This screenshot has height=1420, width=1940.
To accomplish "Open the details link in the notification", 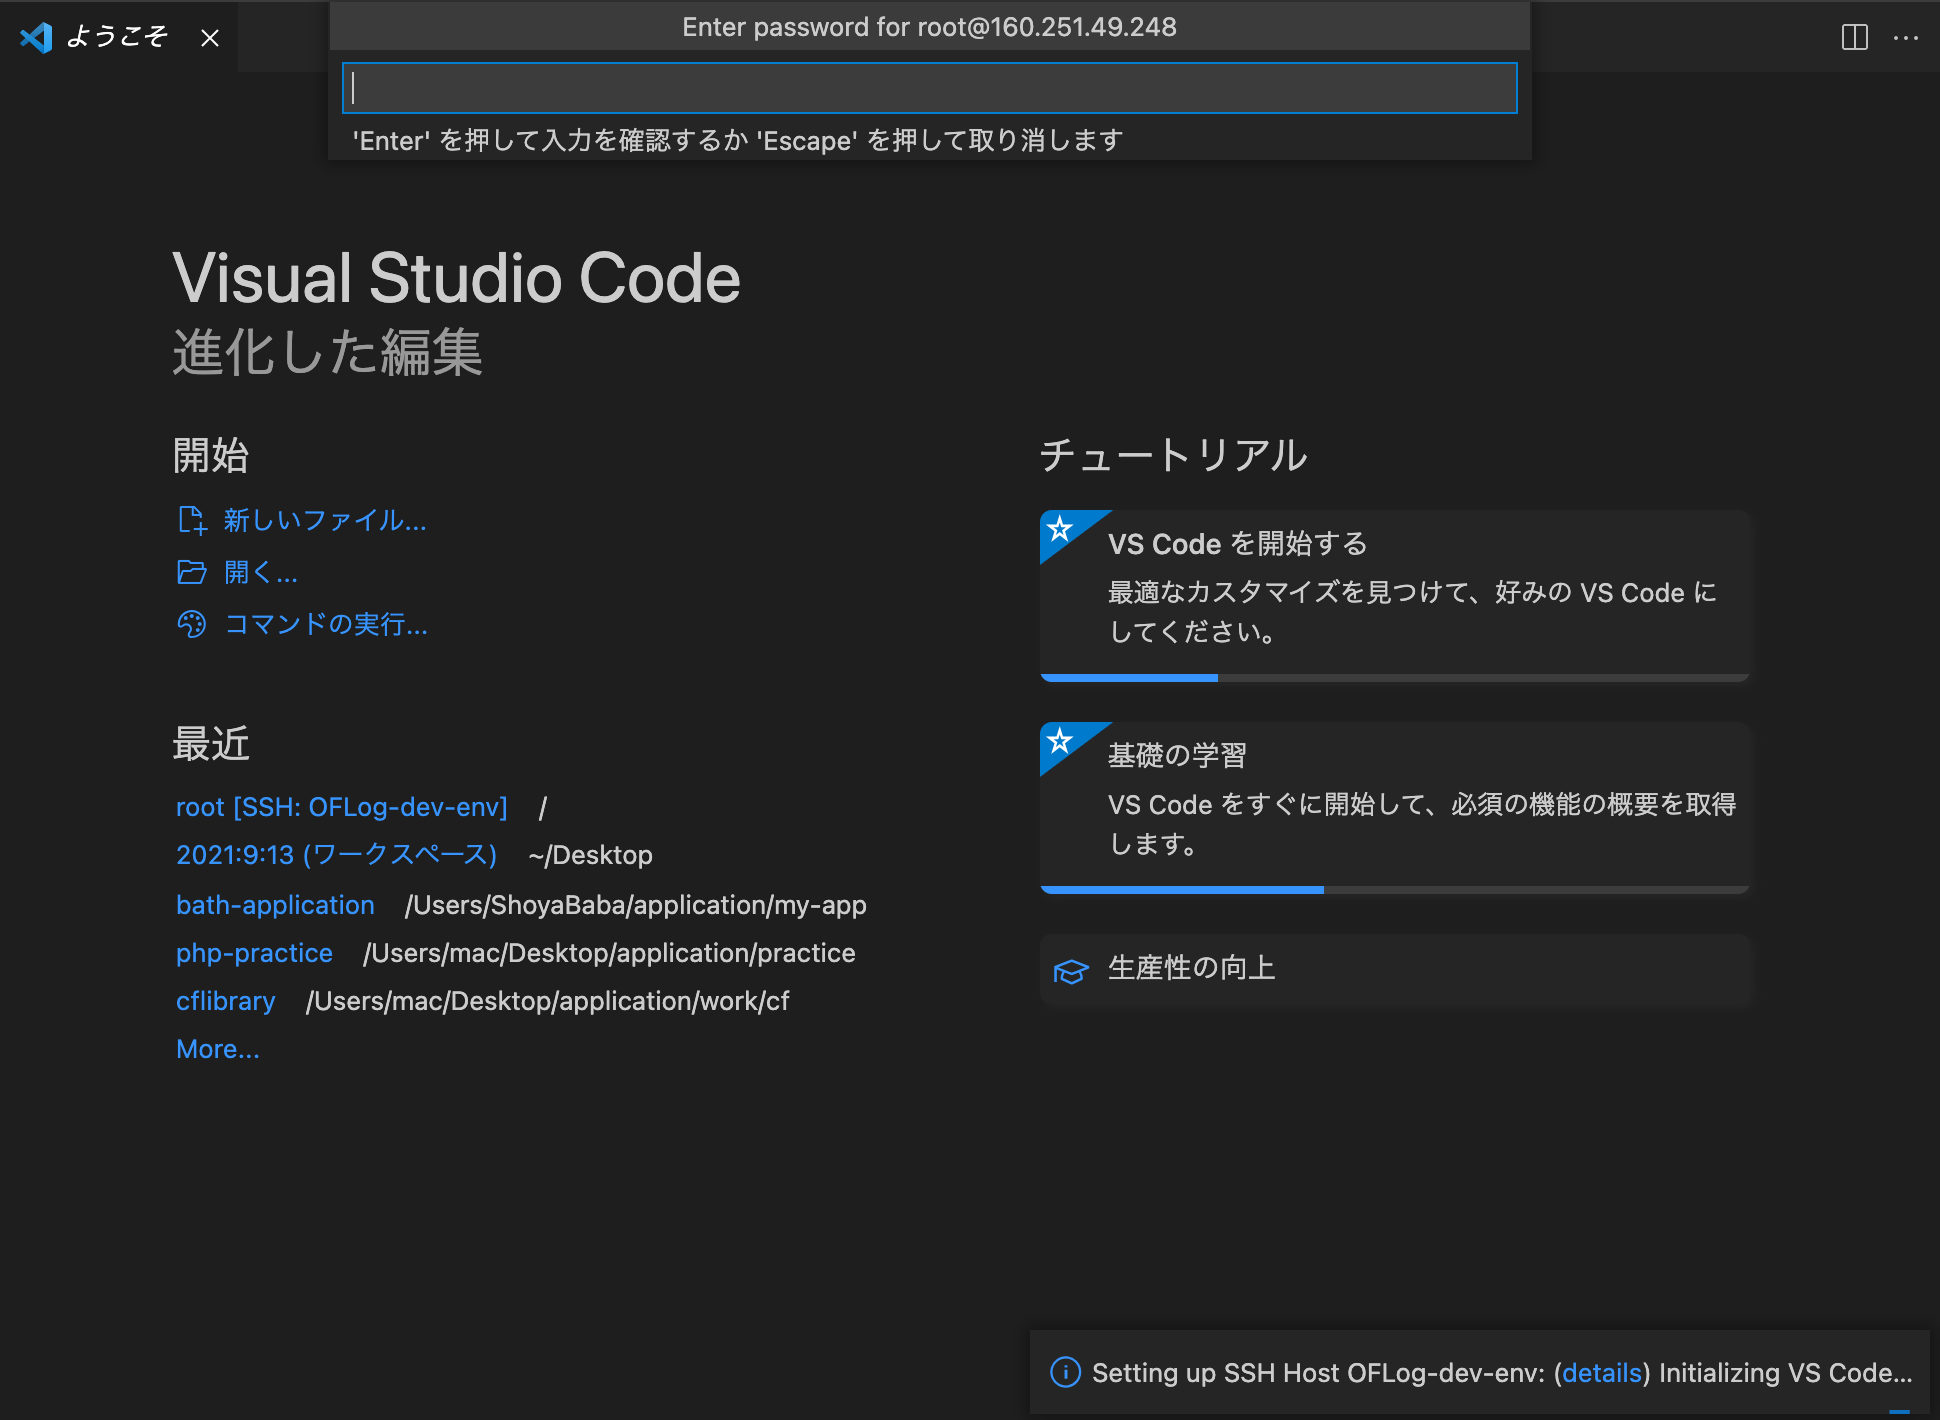I will coord(1601,1373).
